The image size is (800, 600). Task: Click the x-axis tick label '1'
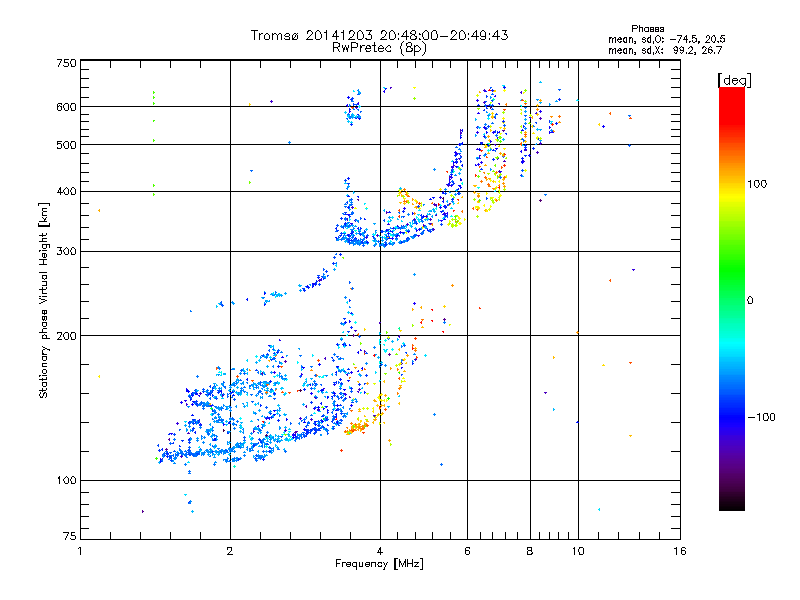[80, 551]
